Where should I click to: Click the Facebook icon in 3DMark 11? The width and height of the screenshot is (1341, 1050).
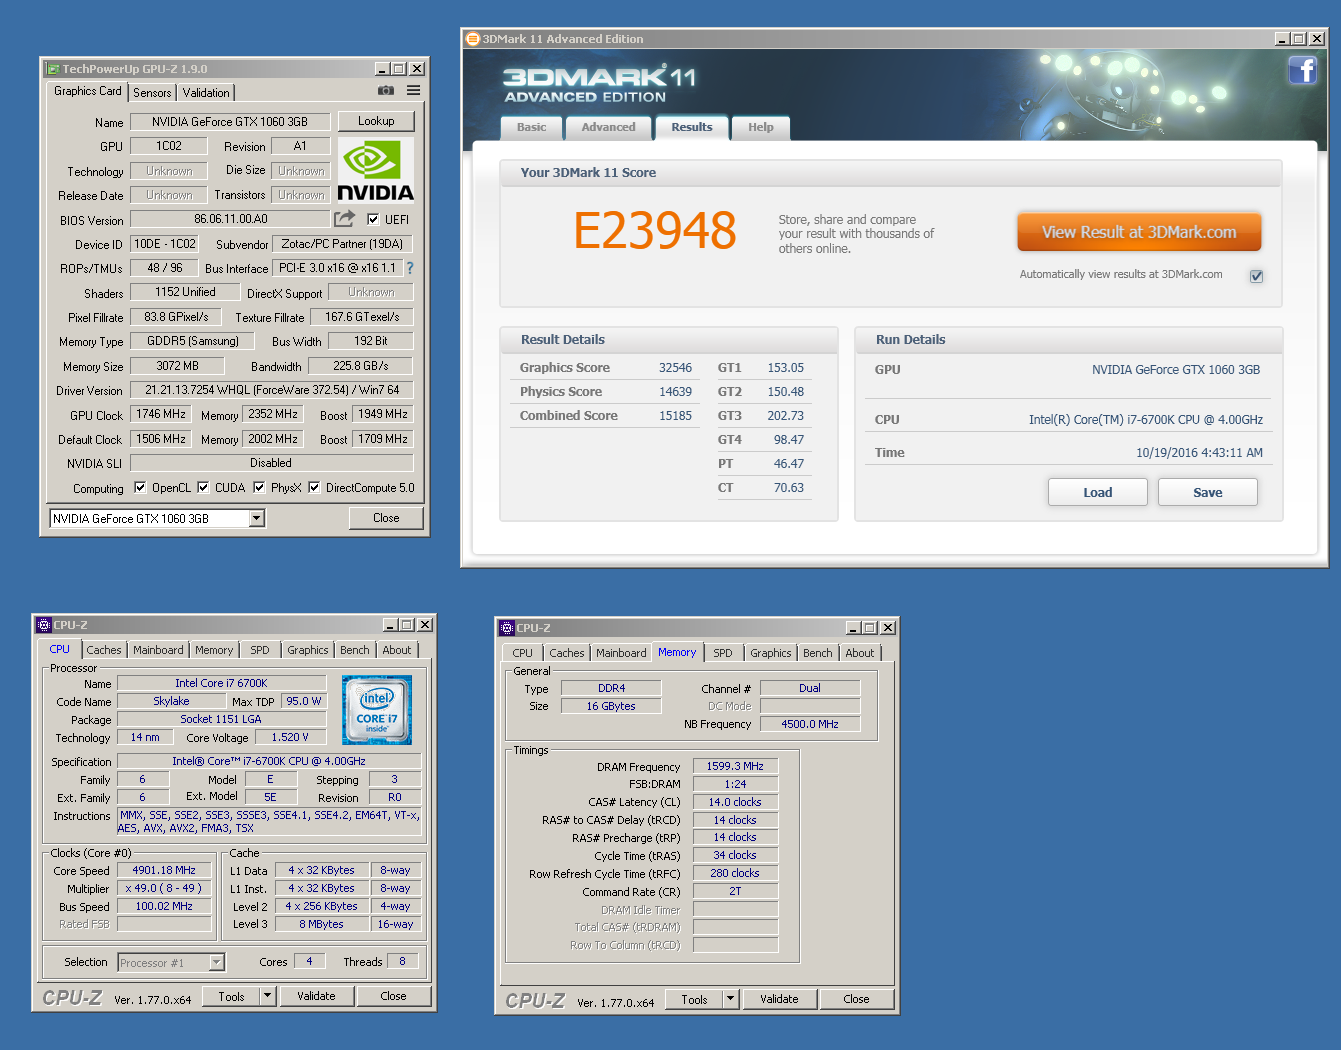tap(1302, 70)
